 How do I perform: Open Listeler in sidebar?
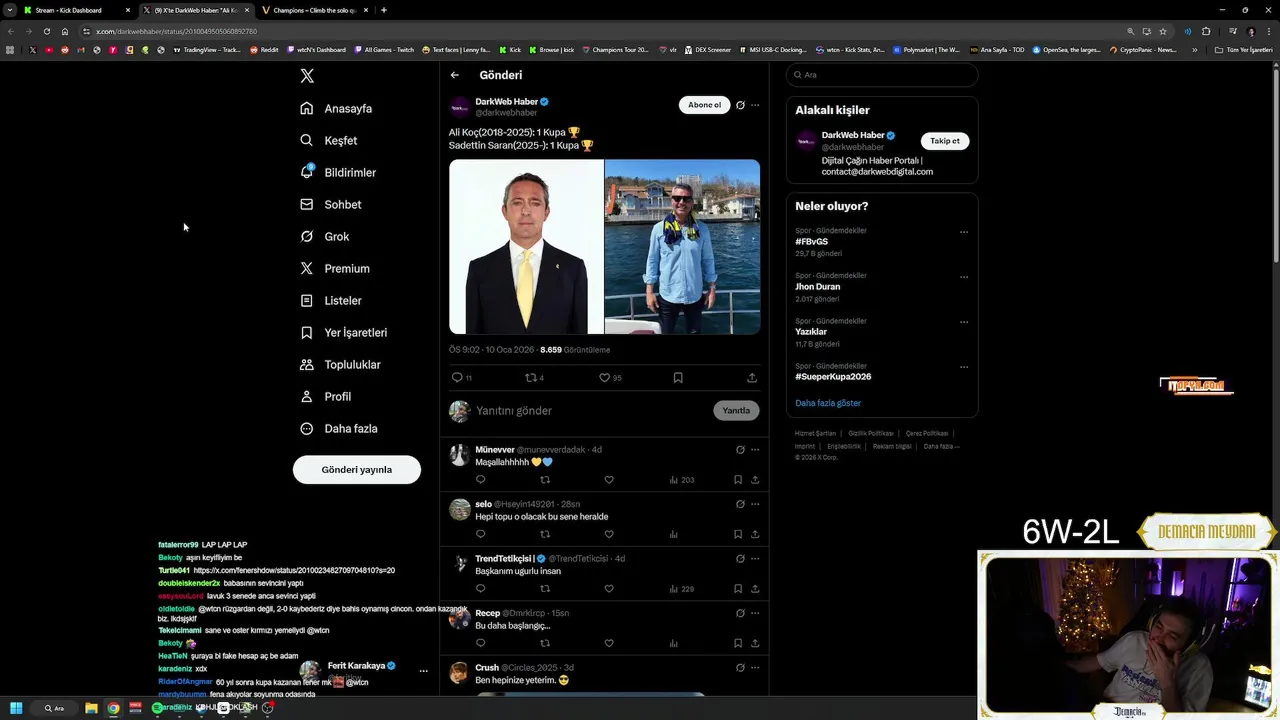(331, 300)
